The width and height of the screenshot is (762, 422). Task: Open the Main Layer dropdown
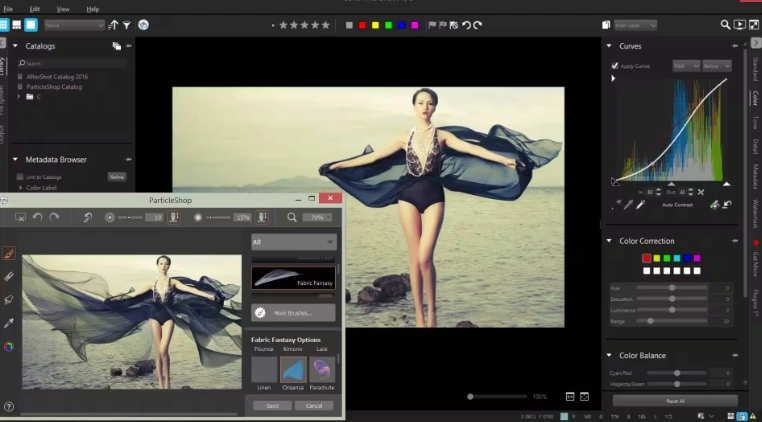635,25
